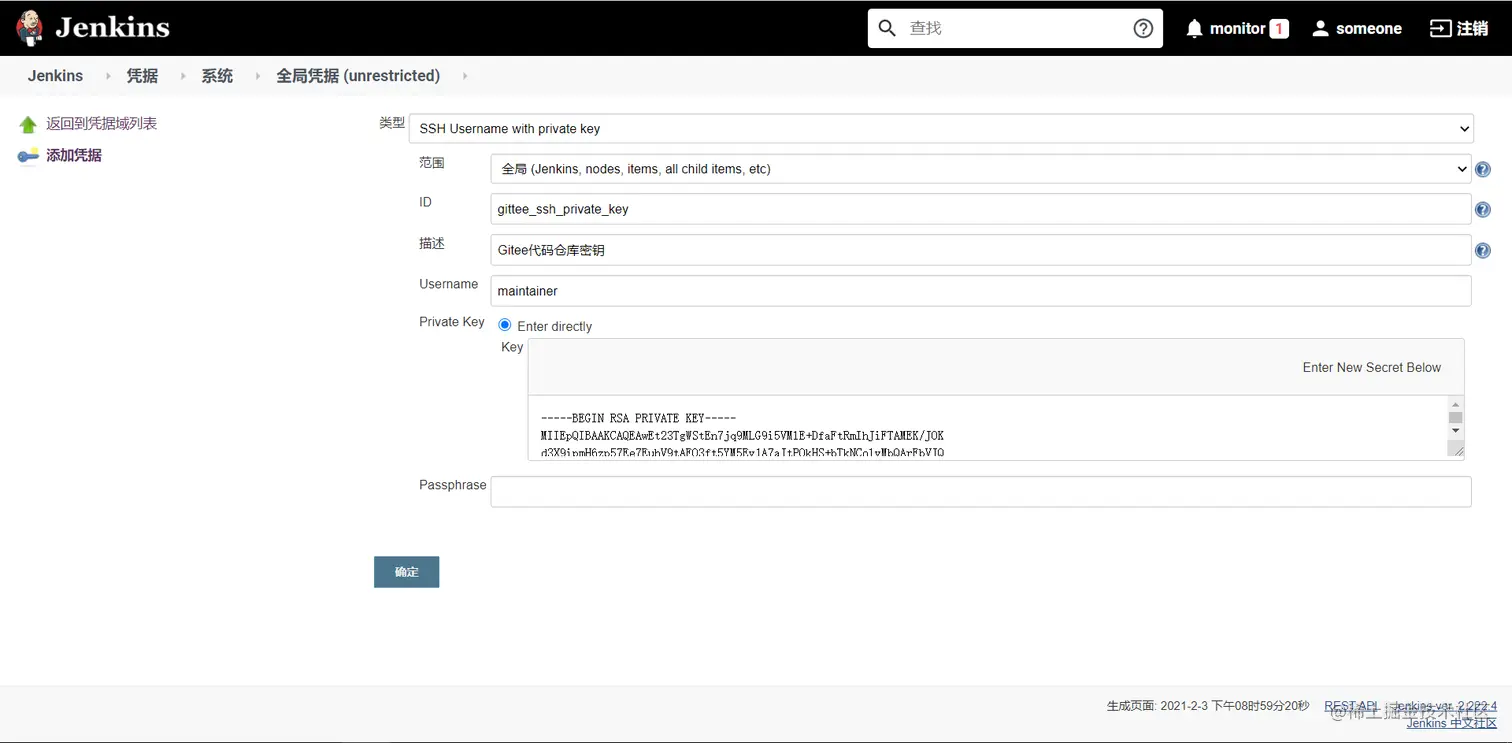Select the Enter directly radio button
This screenshot has height=743, width=1512.
point(505,325)
